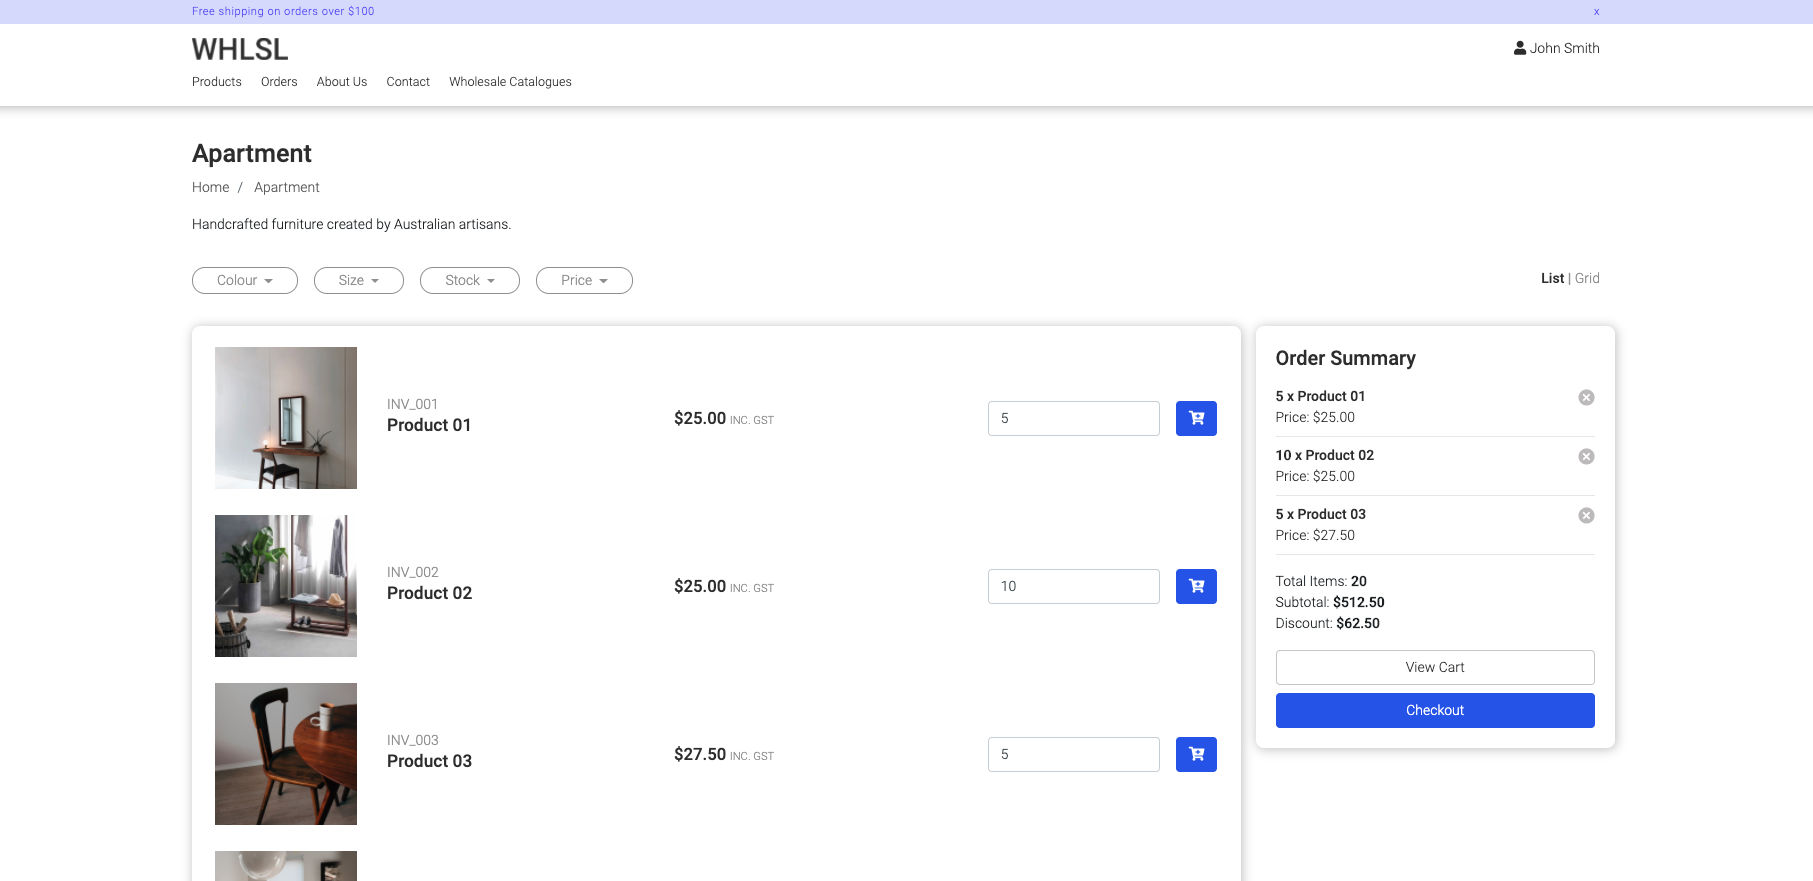The height and width of the screenshot is (881, 1813).
Task: Open Wholesale Catalogues menu item
Action: [510, 82]
